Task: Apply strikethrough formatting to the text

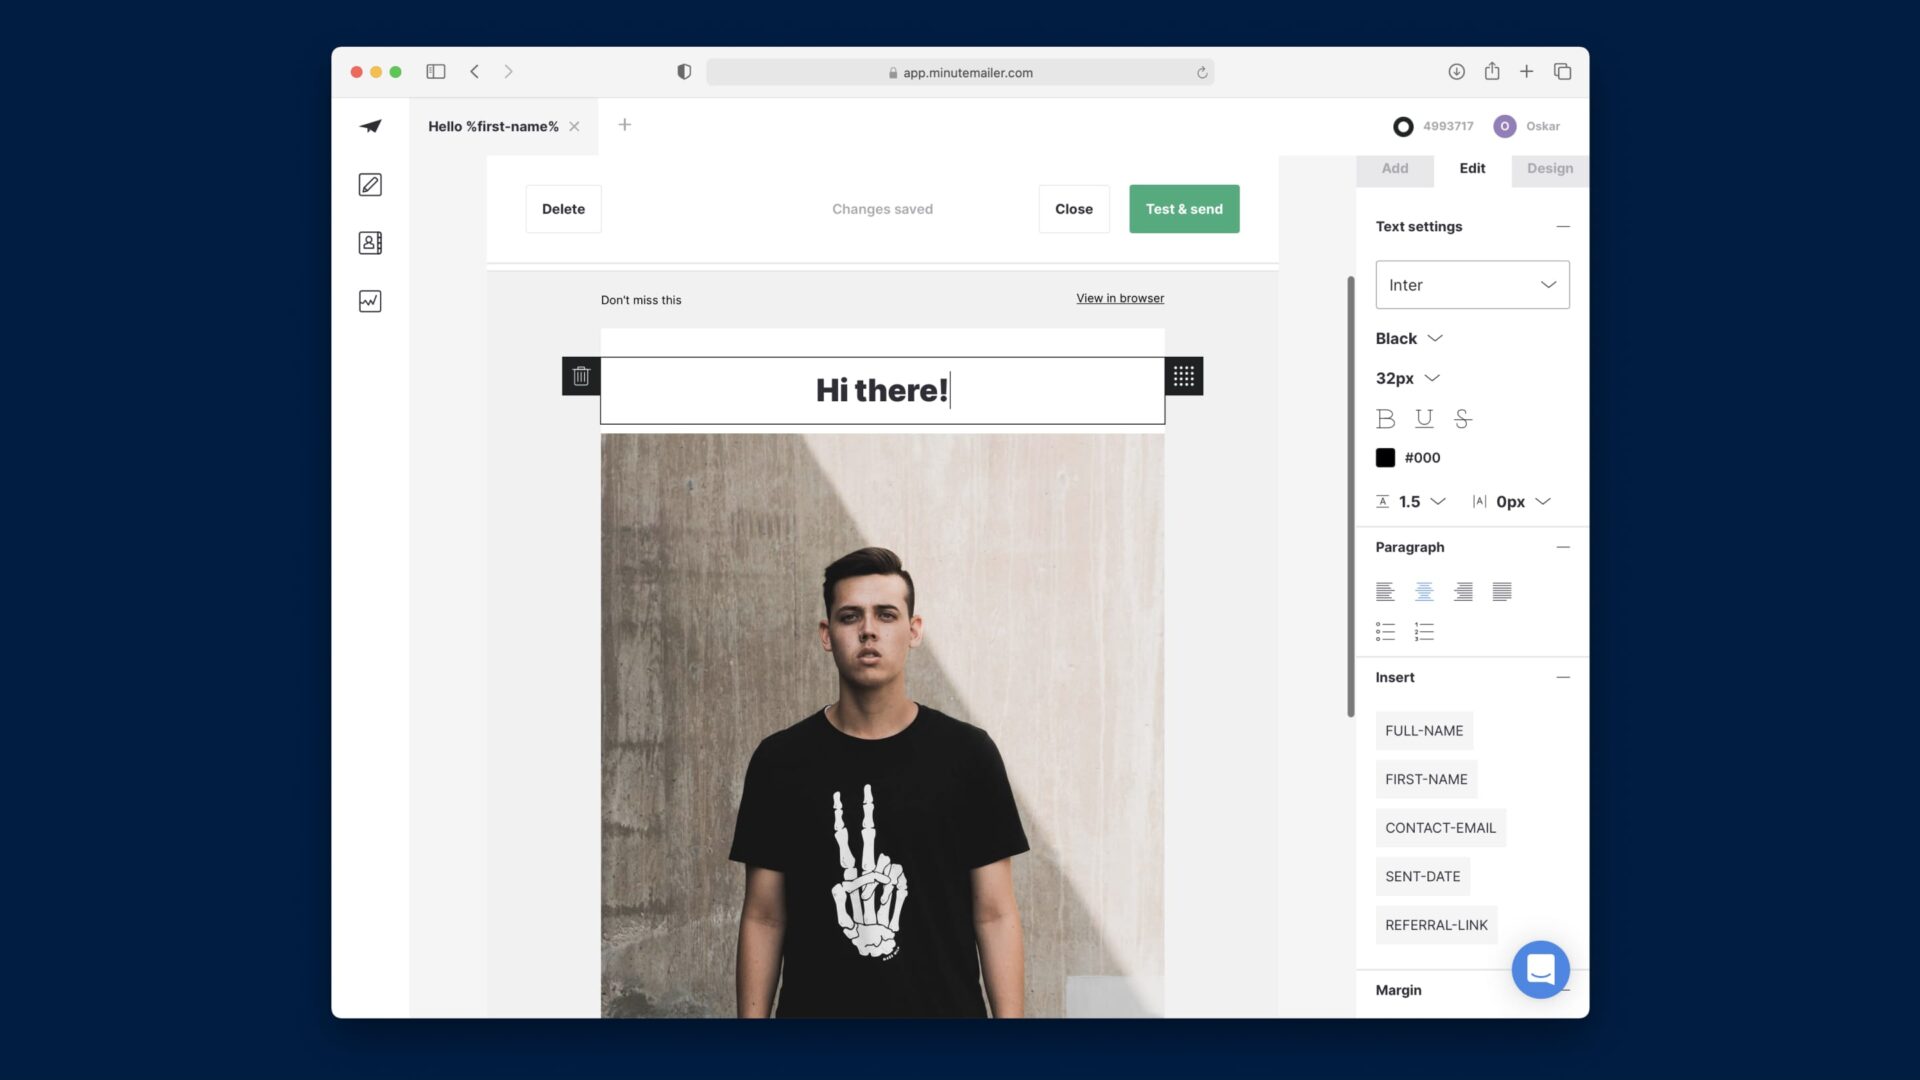Action: tap(1463, 419)
